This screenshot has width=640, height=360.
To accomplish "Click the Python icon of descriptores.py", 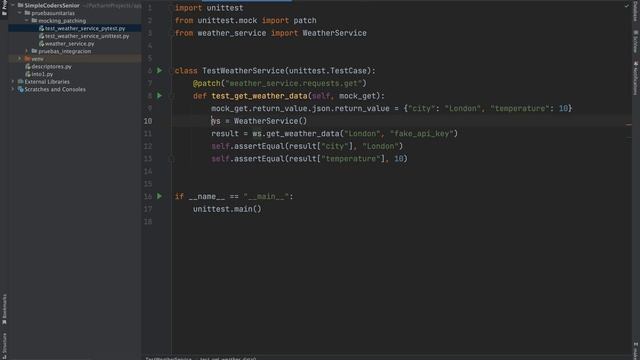I will coord(28,67).
